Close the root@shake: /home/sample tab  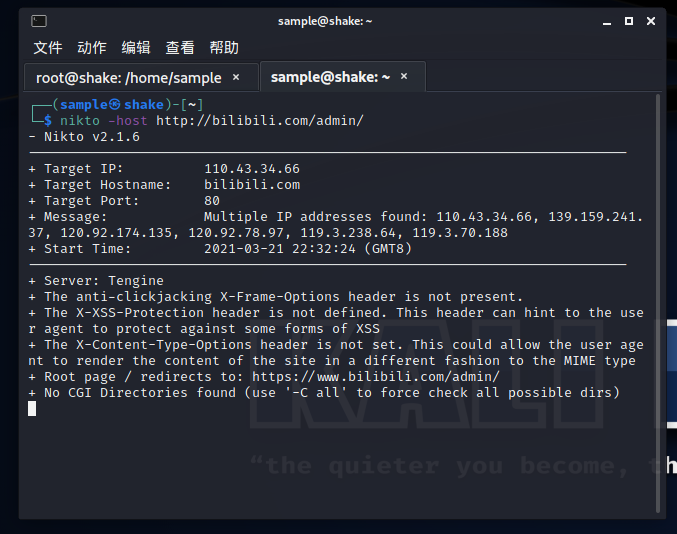point(236,77)
